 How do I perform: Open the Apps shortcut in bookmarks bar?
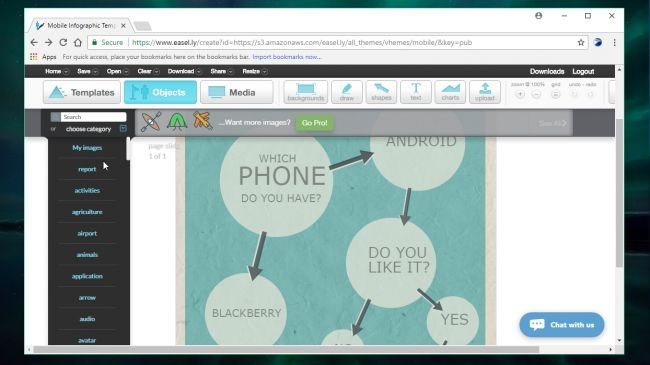[x=43, y=57]
